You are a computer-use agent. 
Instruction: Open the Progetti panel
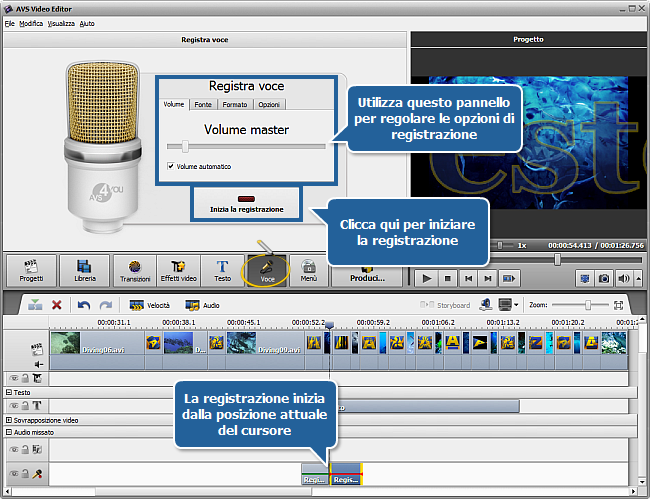tap(32, 271)
